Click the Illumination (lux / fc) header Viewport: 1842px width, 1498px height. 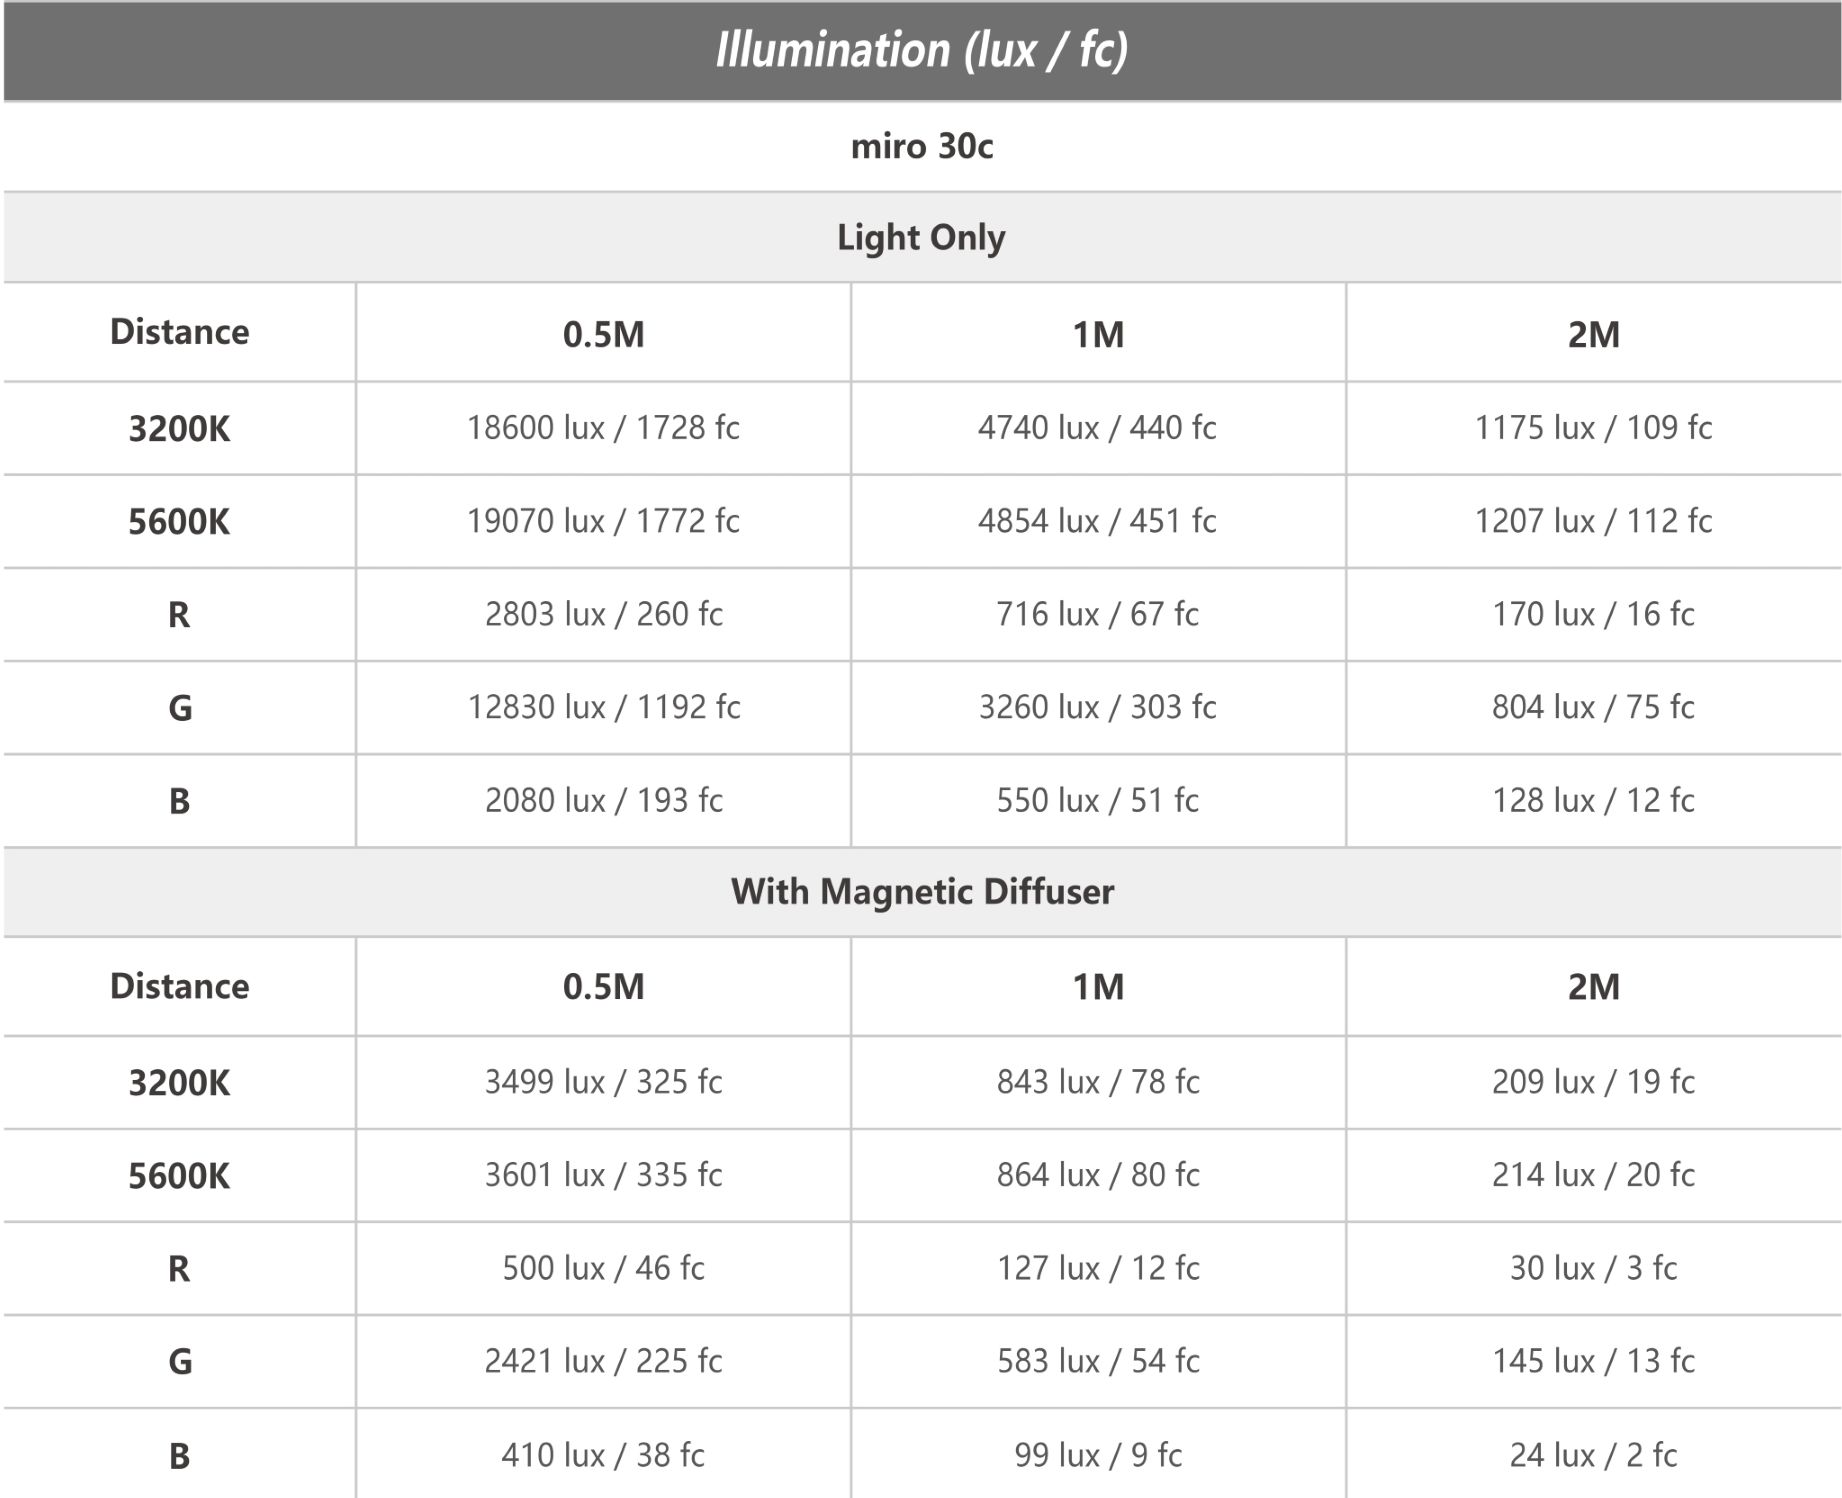point(921,50)
